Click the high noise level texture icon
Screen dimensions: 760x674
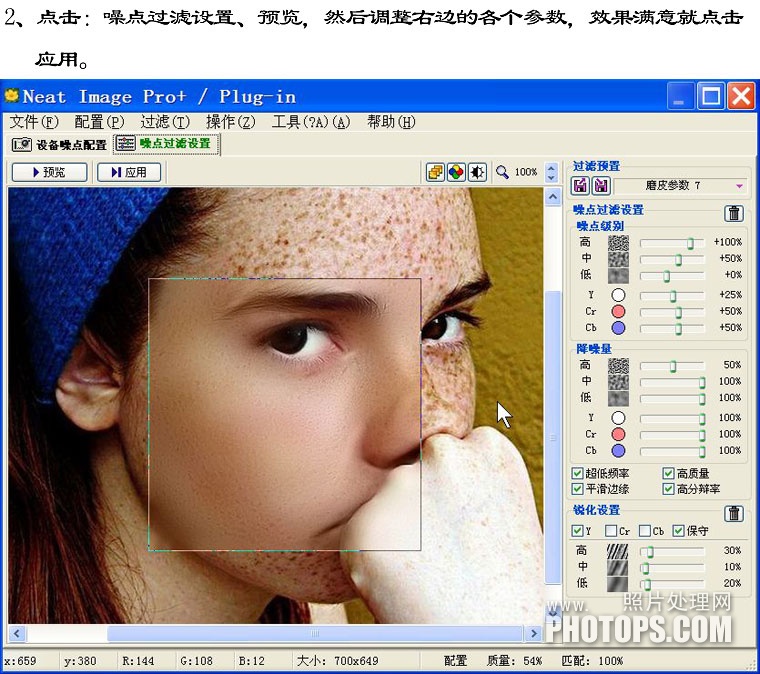pyautogui.click(x=618, y=242)
